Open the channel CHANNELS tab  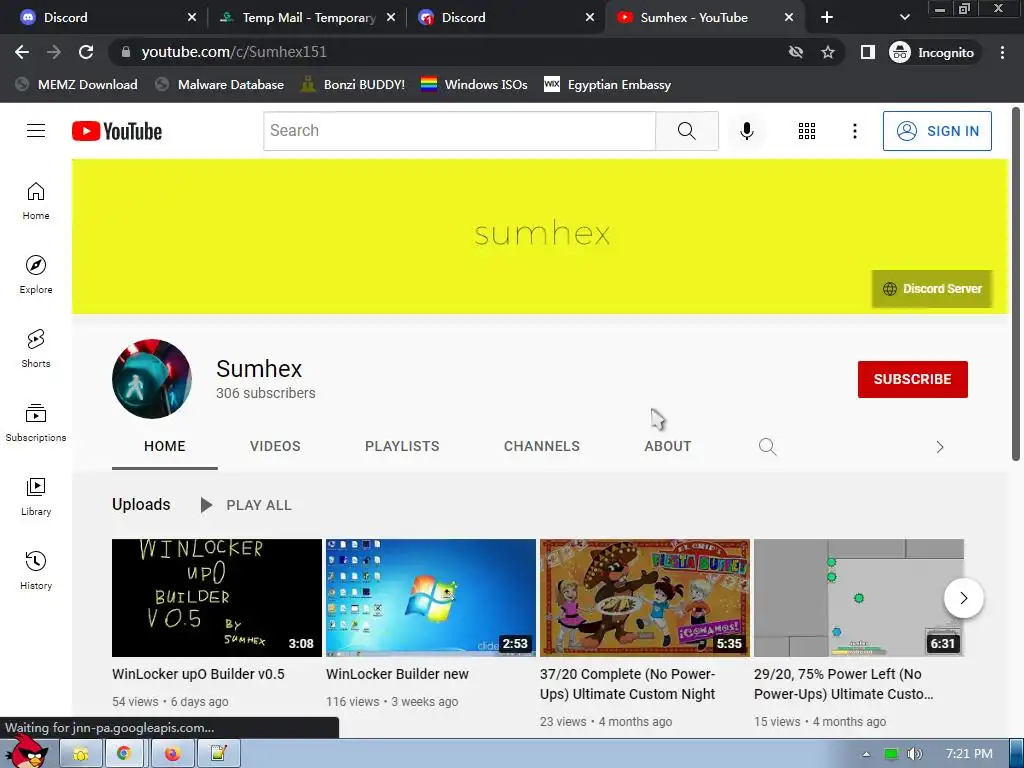tap(541, 447)
